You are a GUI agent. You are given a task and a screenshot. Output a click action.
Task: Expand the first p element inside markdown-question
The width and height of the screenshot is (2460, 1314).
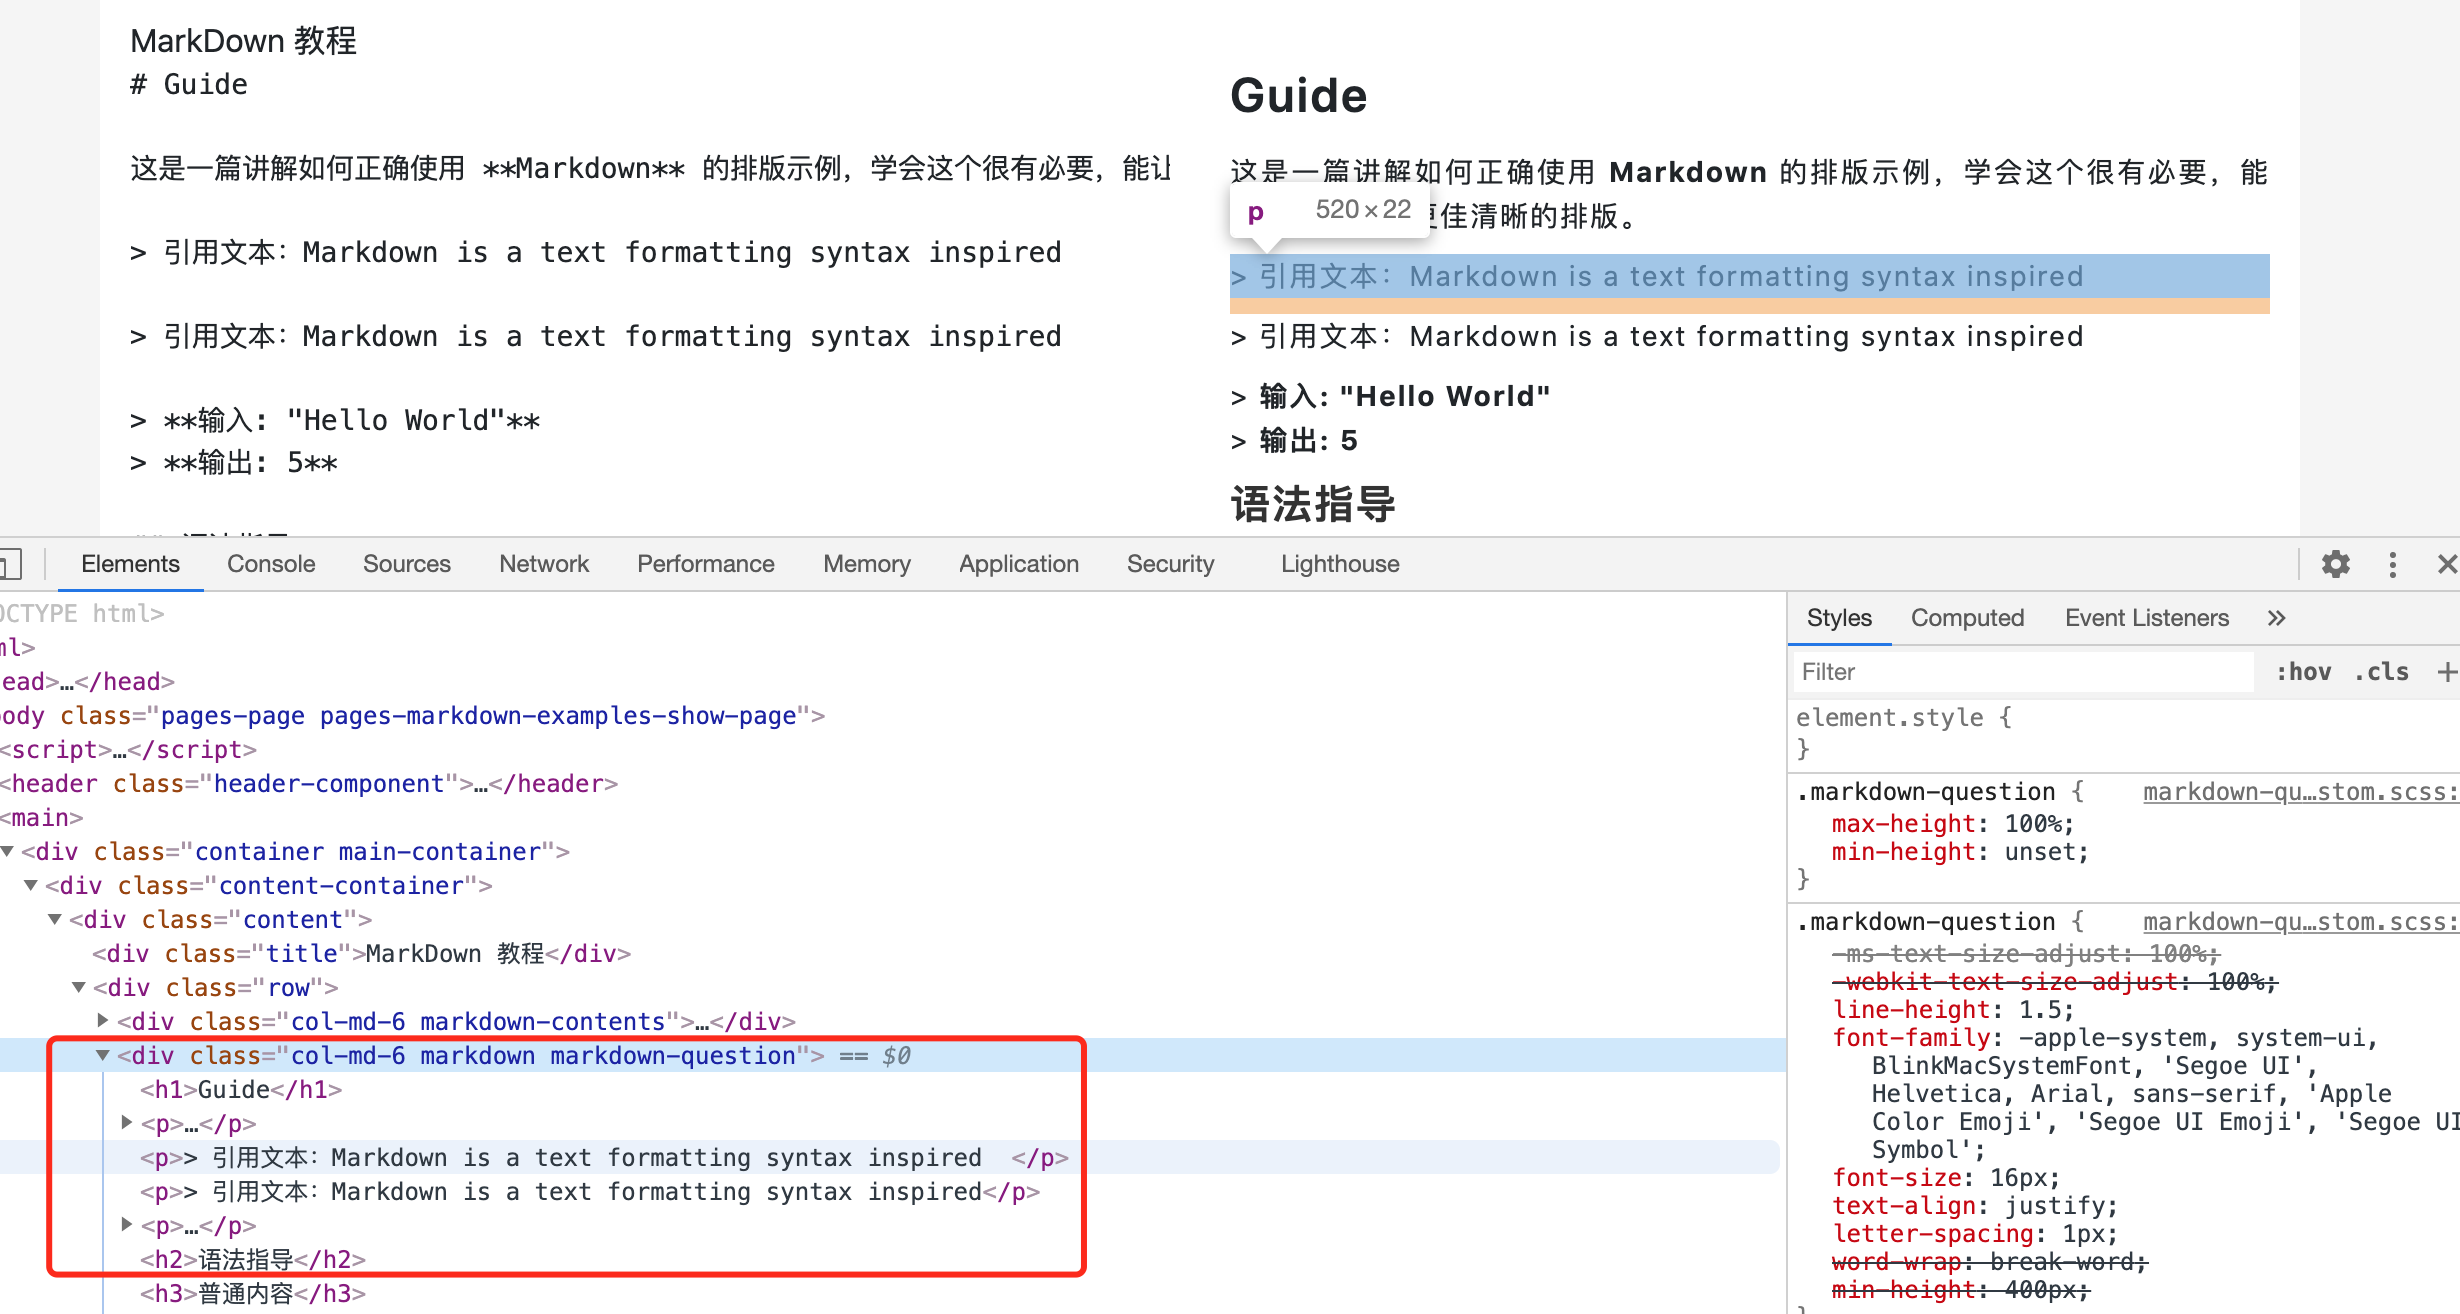[x=126, y=1122]
